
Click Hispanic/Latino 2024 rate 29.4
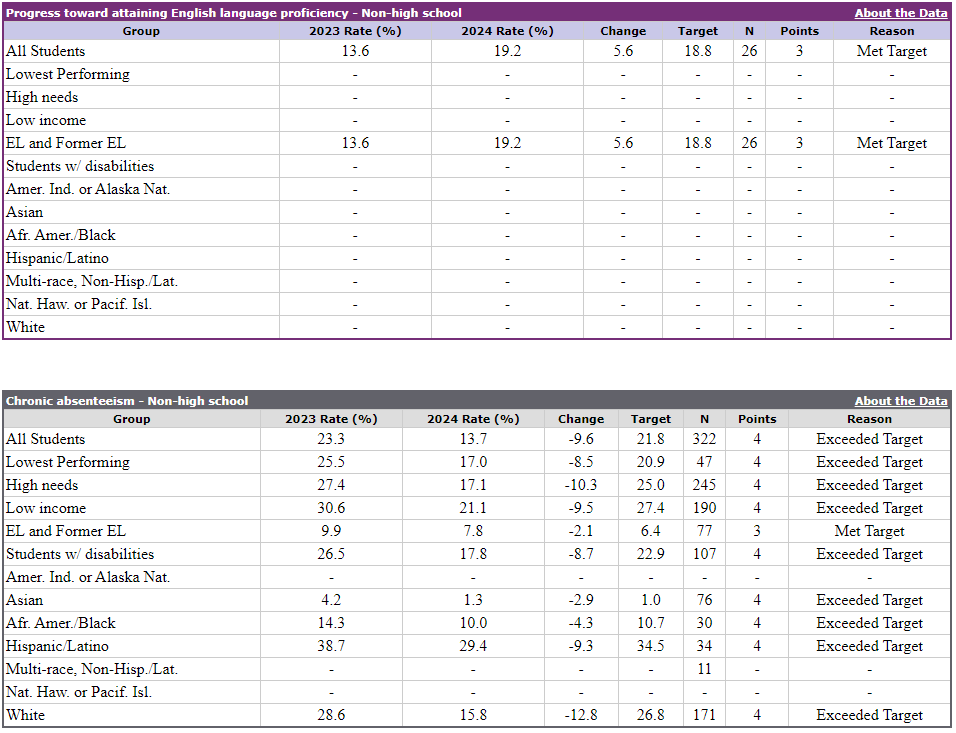click(473, 646)
